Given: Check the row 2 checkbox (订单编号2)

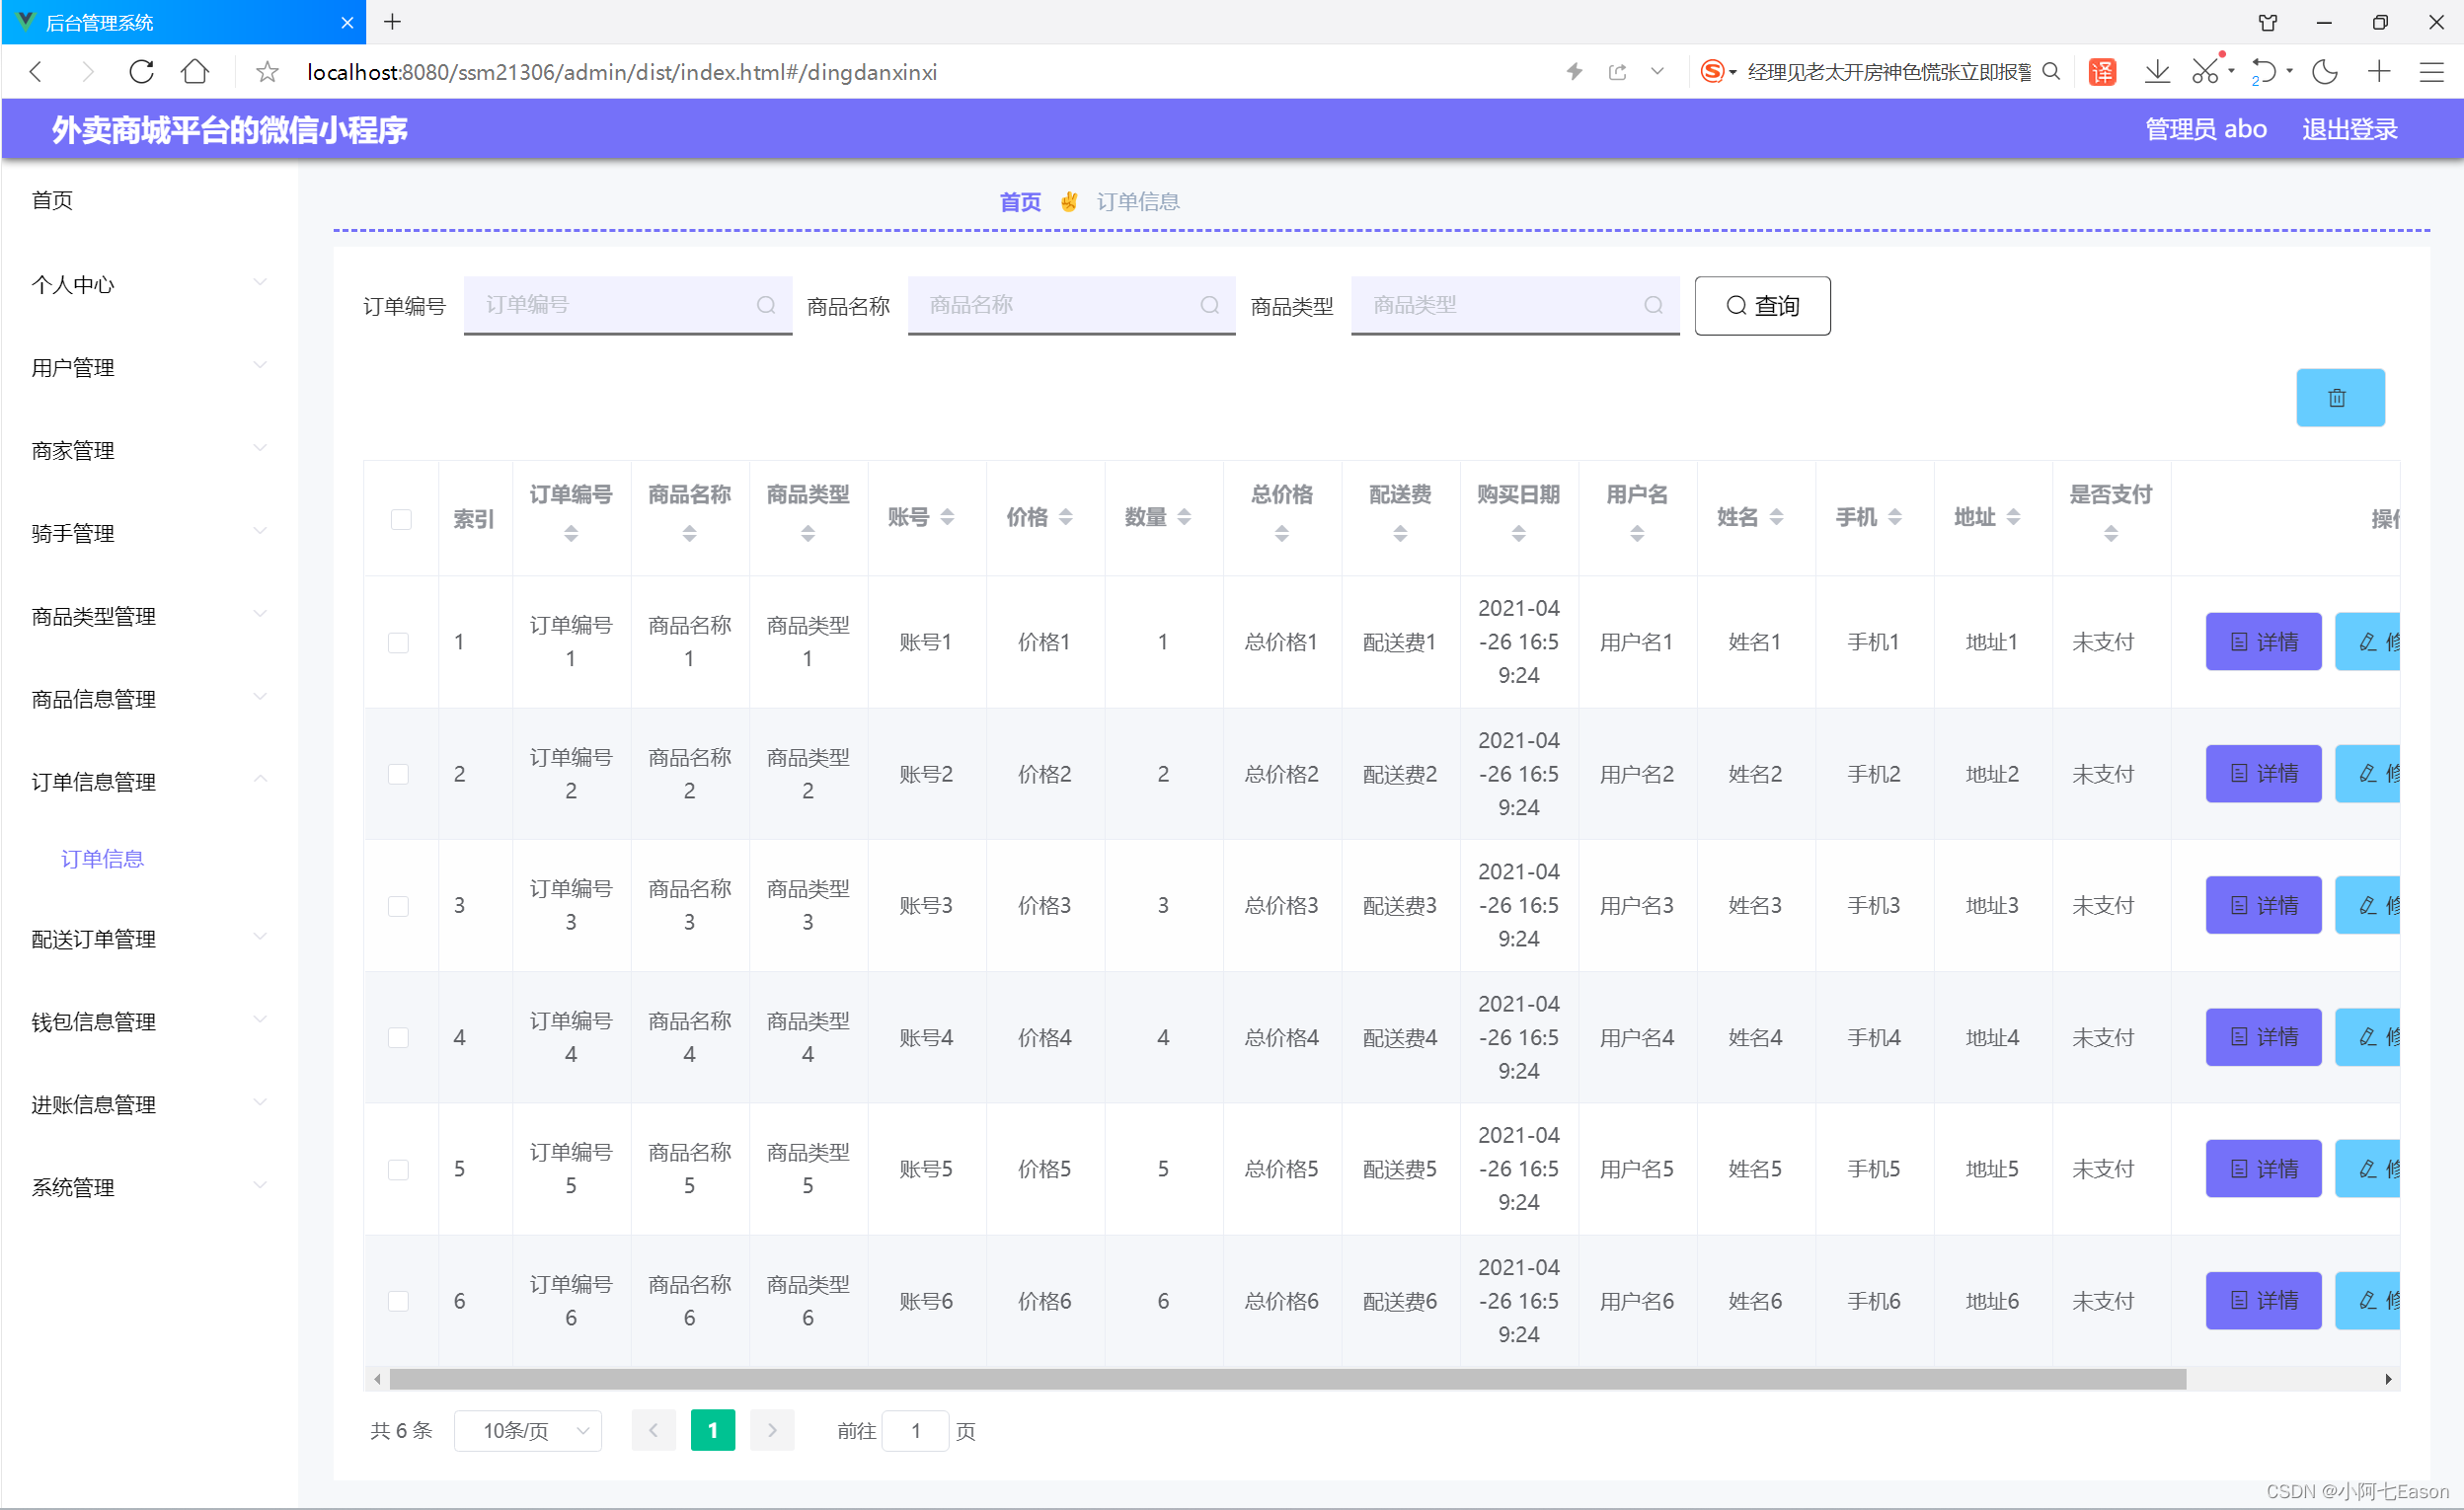Looking at the screenshot, I should click(x=398, y=774).
